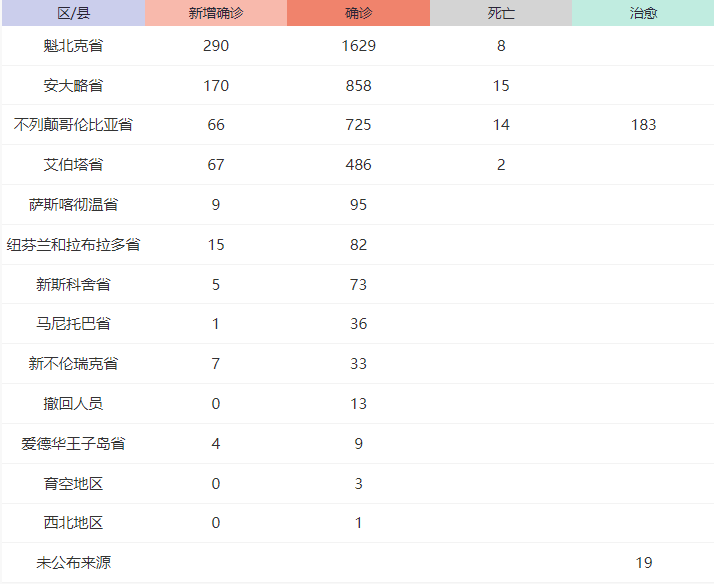Click the 19 recovered value for 未公布来源

[x=643, y=563]
